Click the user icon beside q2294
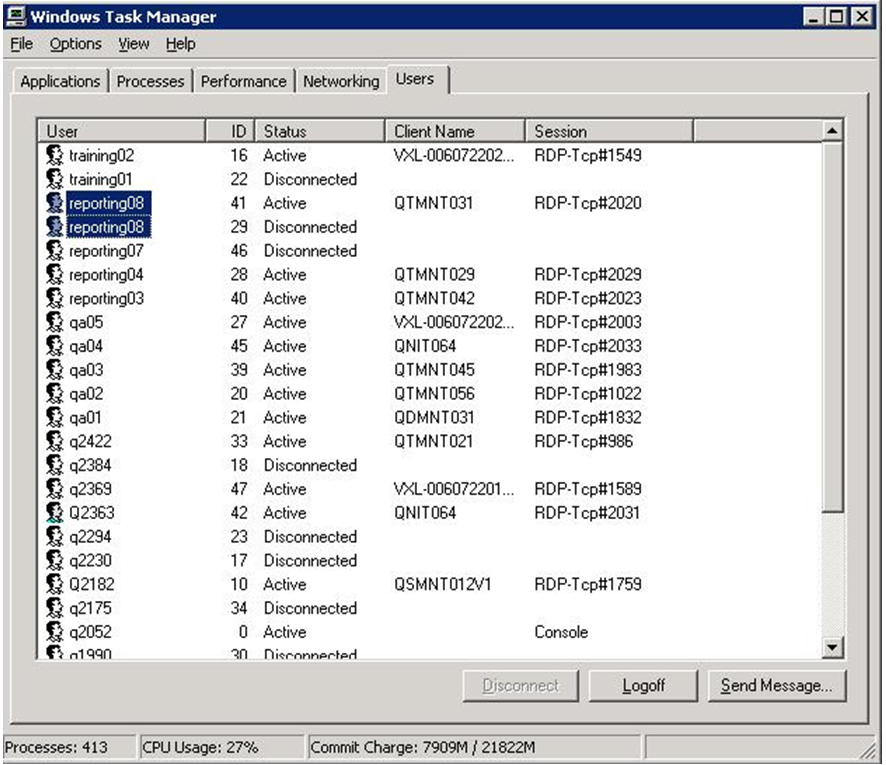The height and width of the screenshot is (765, 886). tap(55, 537)
